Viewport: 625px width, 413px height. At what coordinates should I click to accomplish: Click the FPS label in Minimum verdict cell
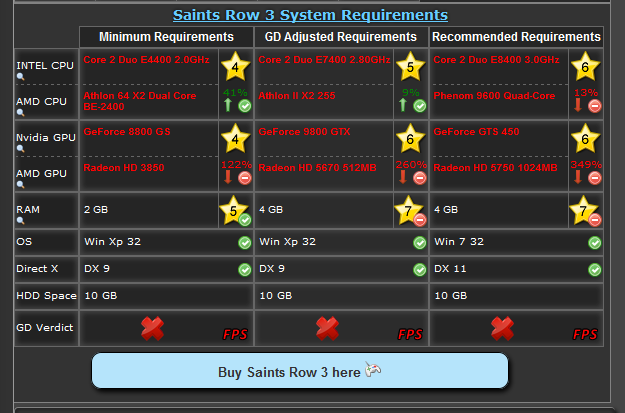coord(235,334)
